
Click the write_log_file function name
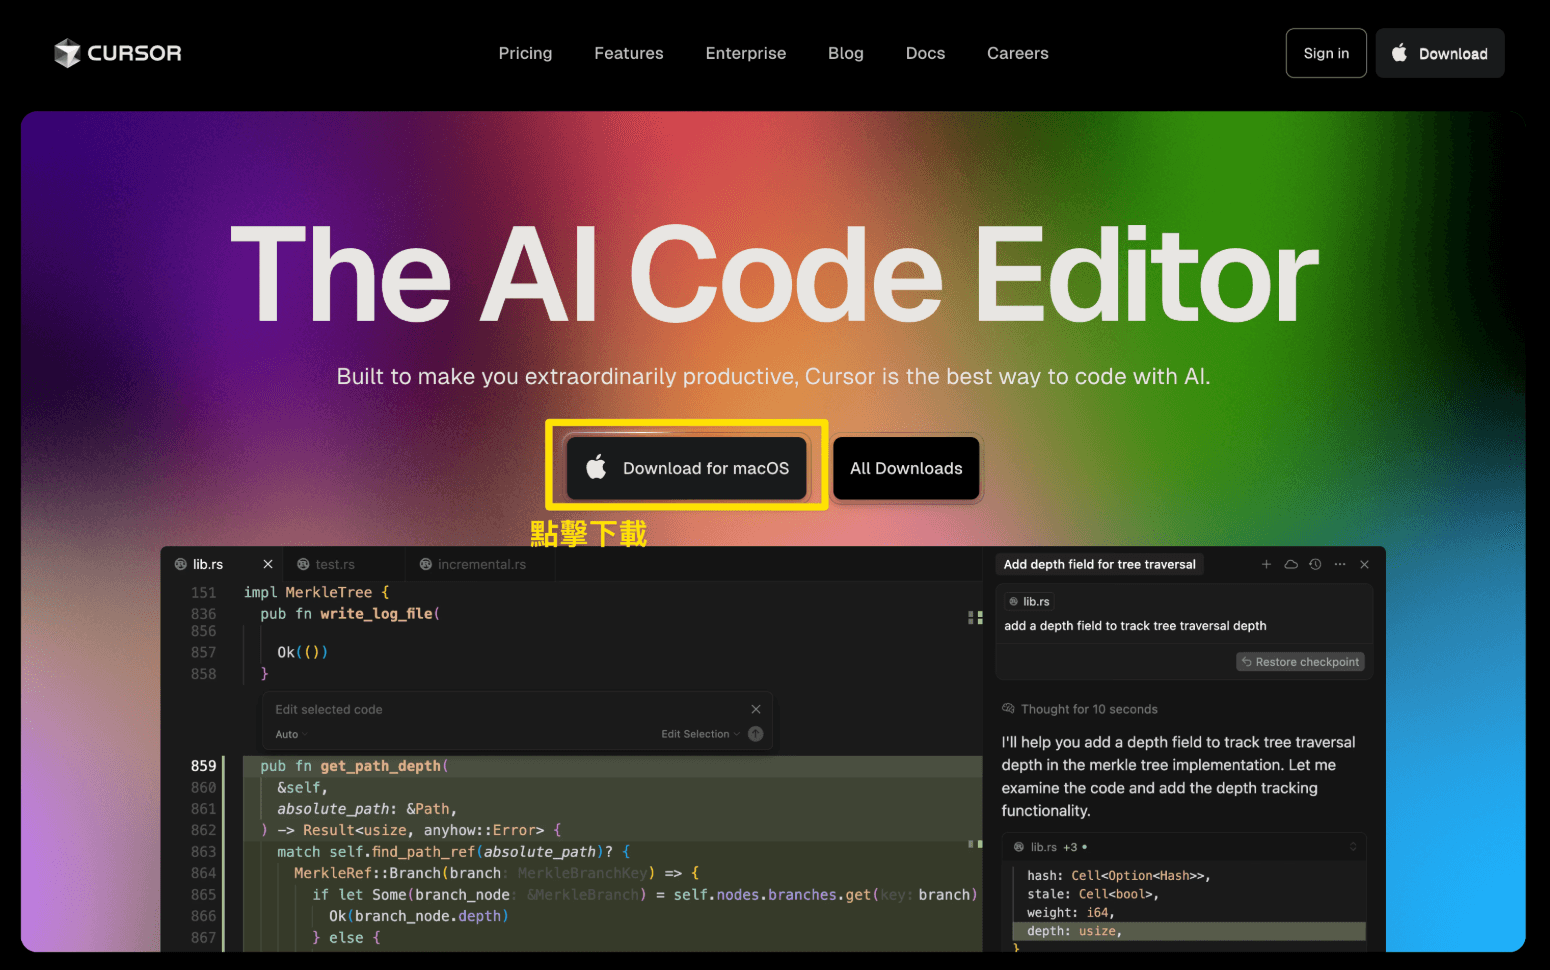click(x=377, y=614)
